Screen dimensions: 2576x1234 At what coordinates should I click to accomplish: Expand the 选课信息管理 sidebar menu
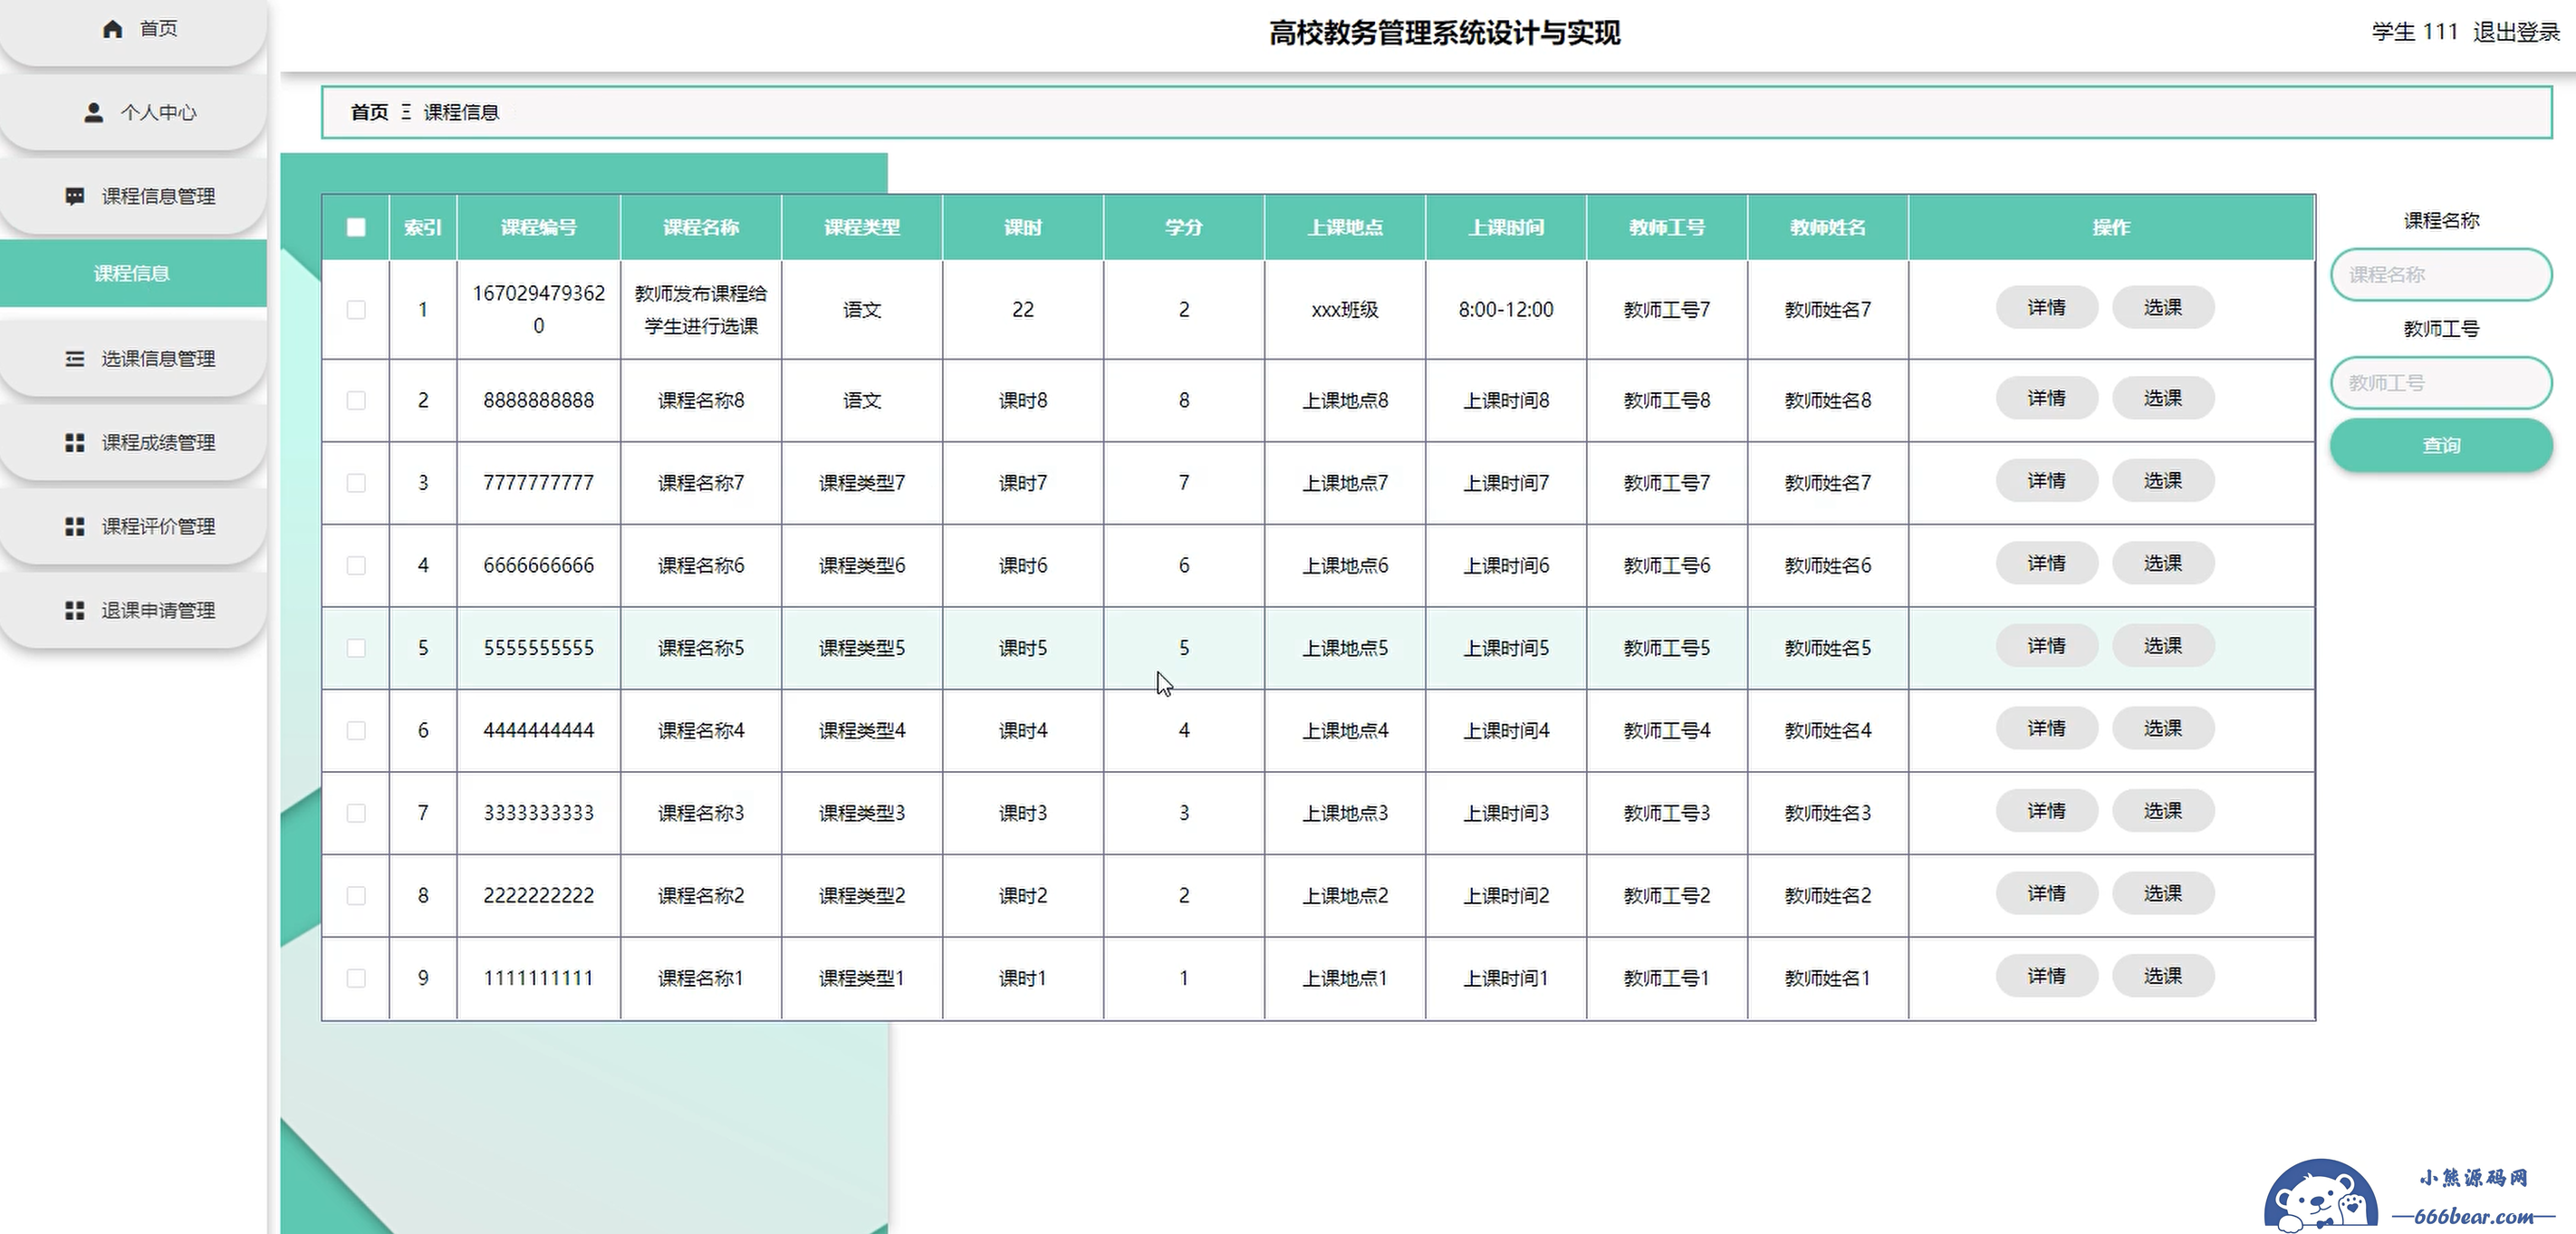133,358
